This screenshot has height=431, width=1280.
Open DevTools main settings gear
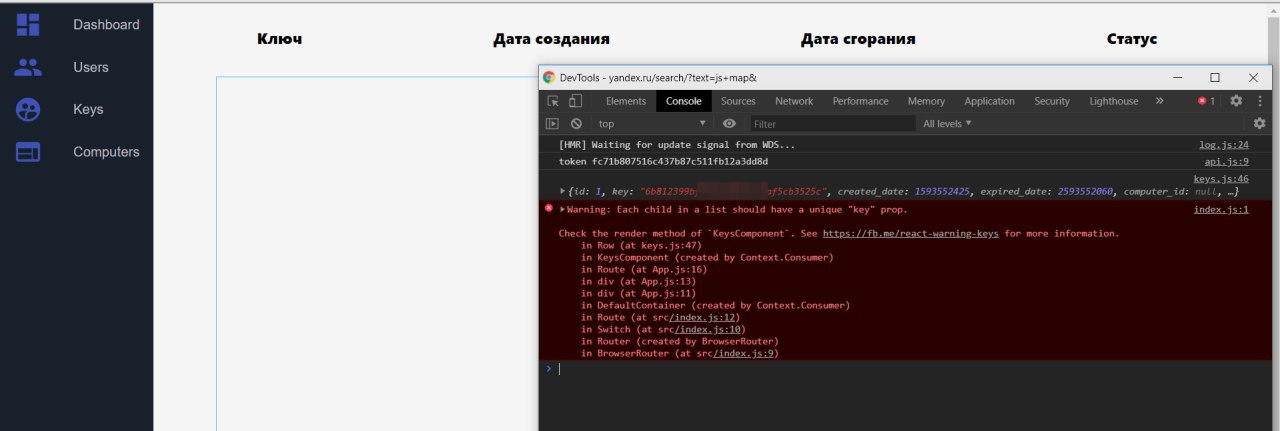pyautogui.click(x=1236, y=101)
